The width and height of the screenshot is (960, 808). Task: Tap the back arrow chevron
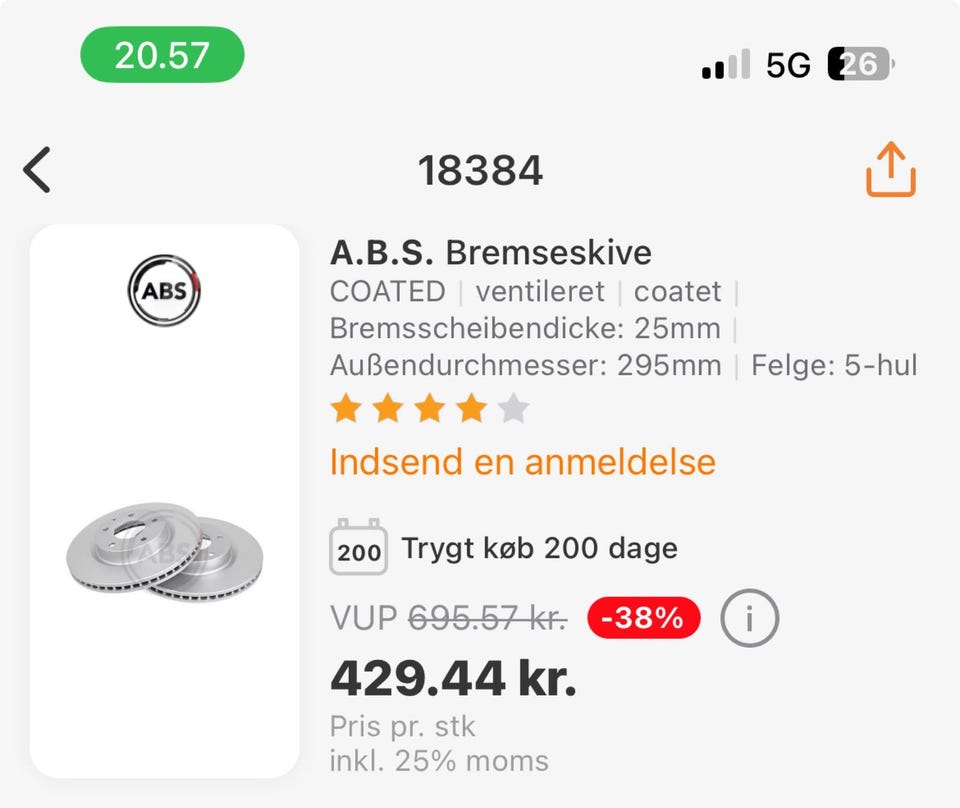coord(37,170)
